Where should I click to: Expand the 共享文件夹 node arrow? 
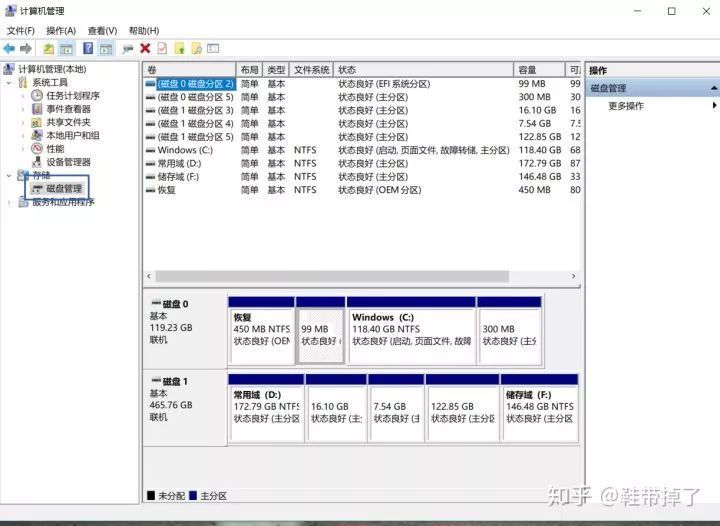(23, 123)
